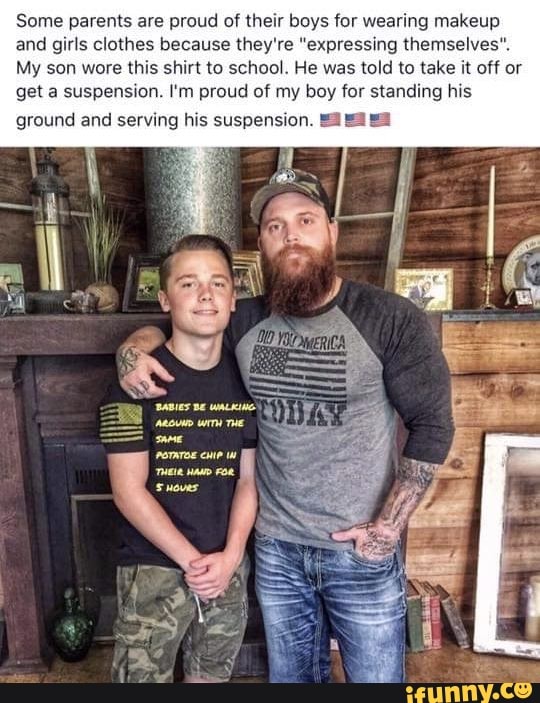Click the gold picture frame by ladder
Image resolution: width=540 pixels, height=703 pixels.
pos(424,289)
